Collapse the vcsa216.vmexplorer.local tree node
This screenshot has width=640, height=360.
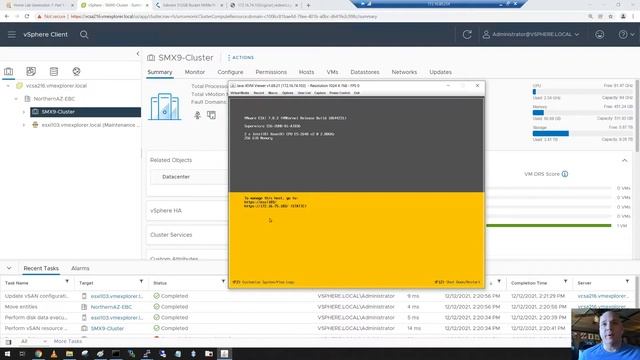coord(8,86)
